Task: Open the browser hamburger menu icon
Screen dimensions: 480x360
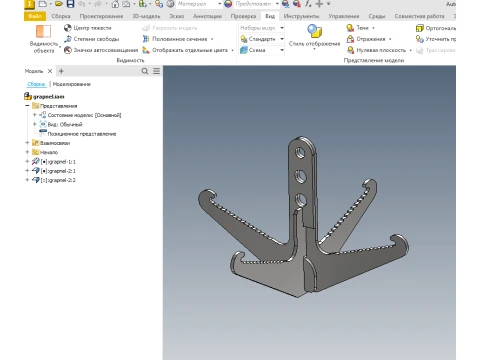Action: (x=156, y=71)
